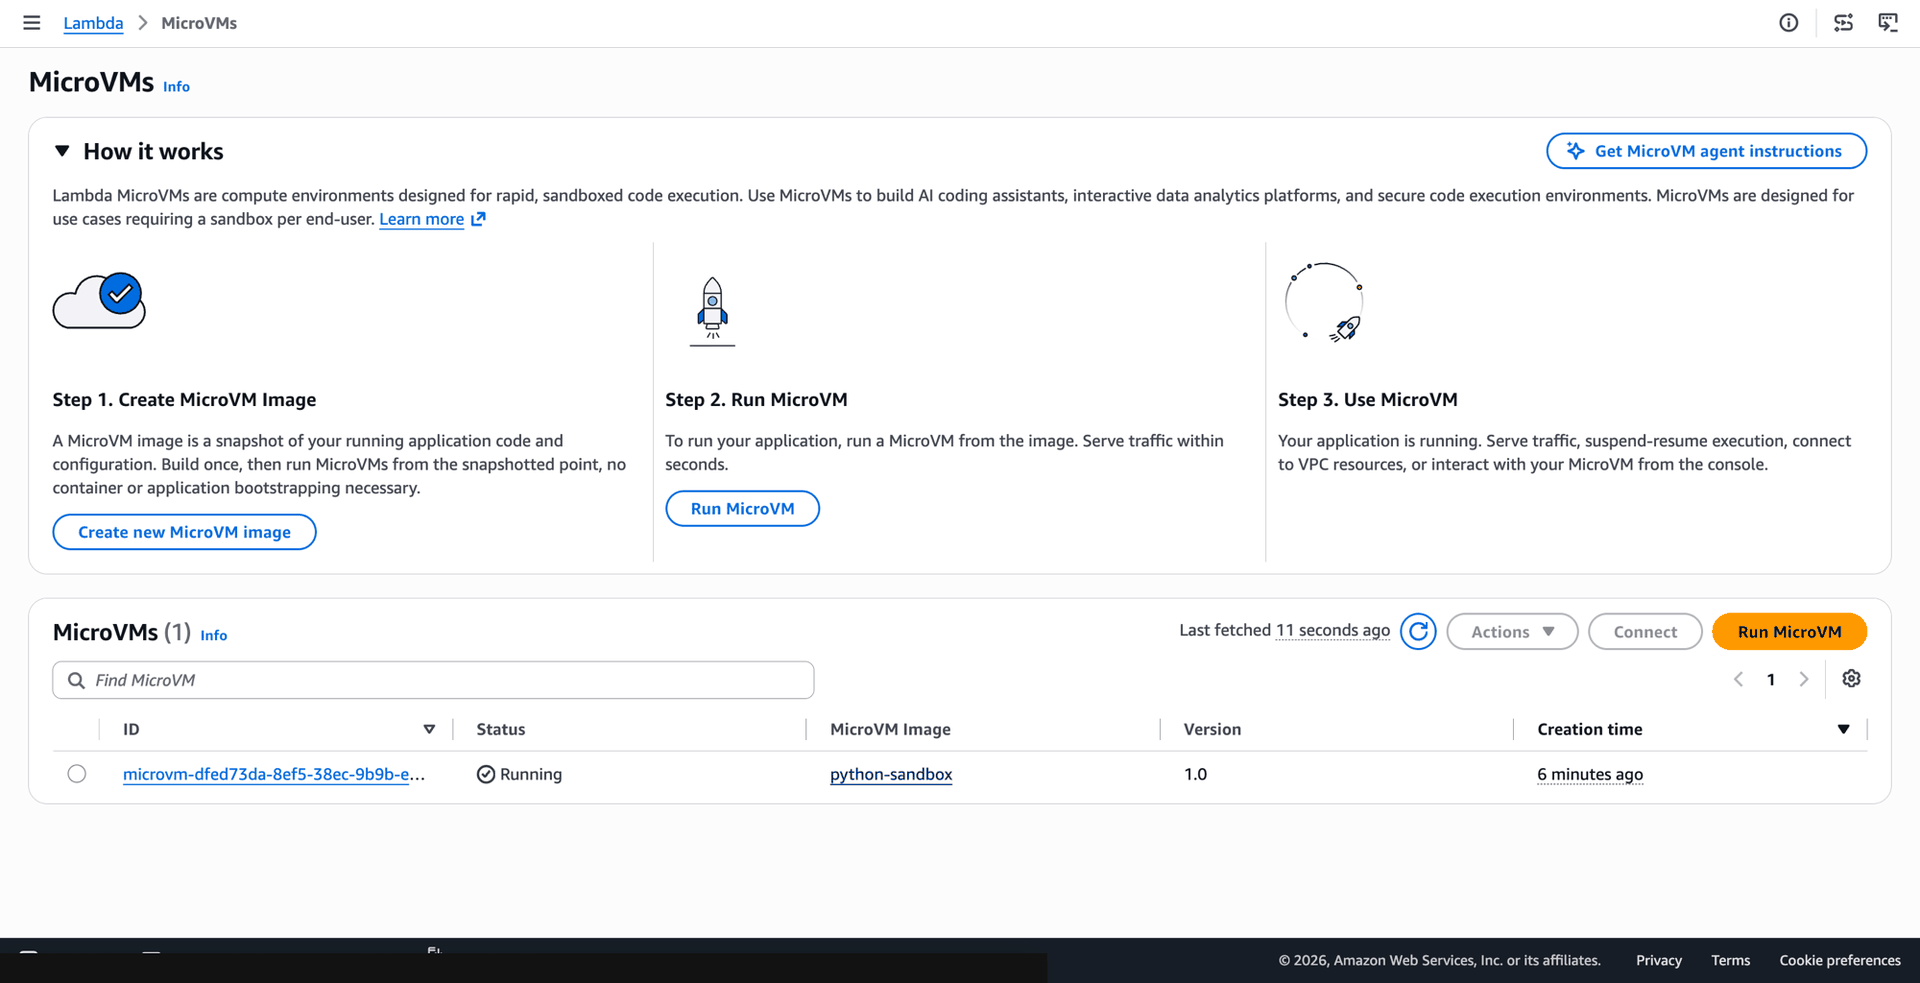Click the cloud checkmark Step 1 illustration

pos(99,301)
